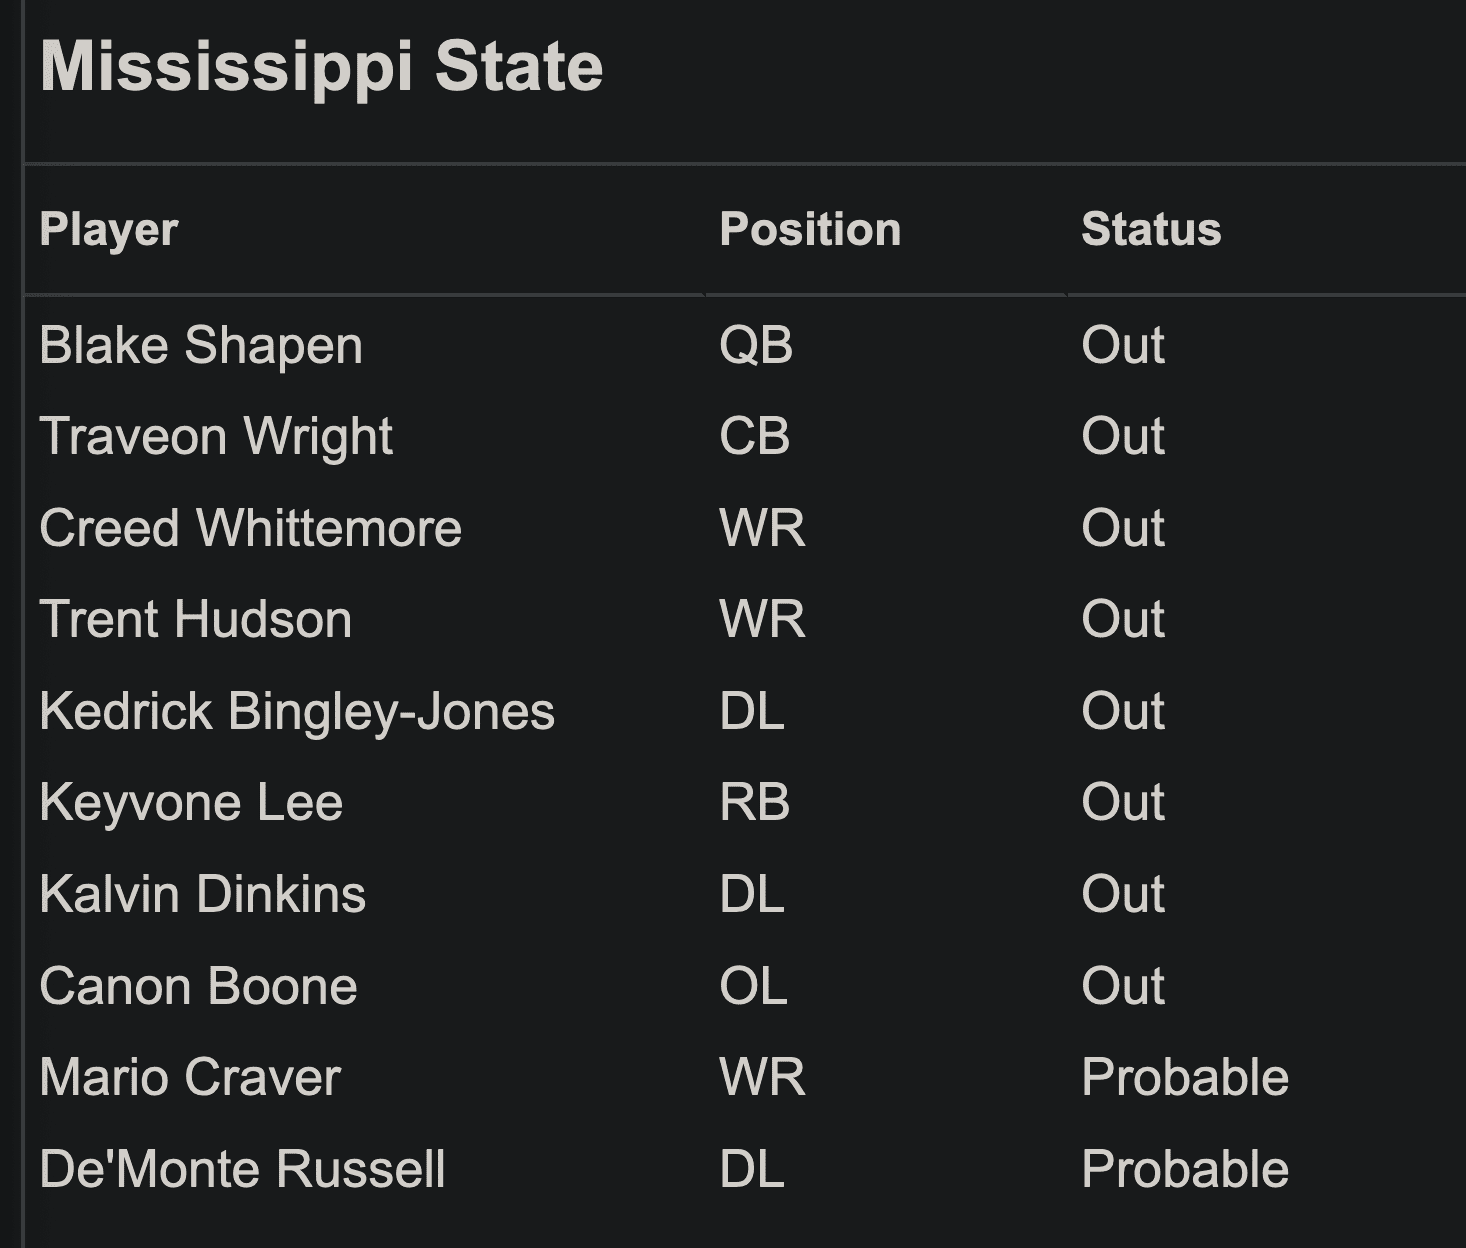
Task: Select Blake Shapen player name
Action: coord(201,346)
